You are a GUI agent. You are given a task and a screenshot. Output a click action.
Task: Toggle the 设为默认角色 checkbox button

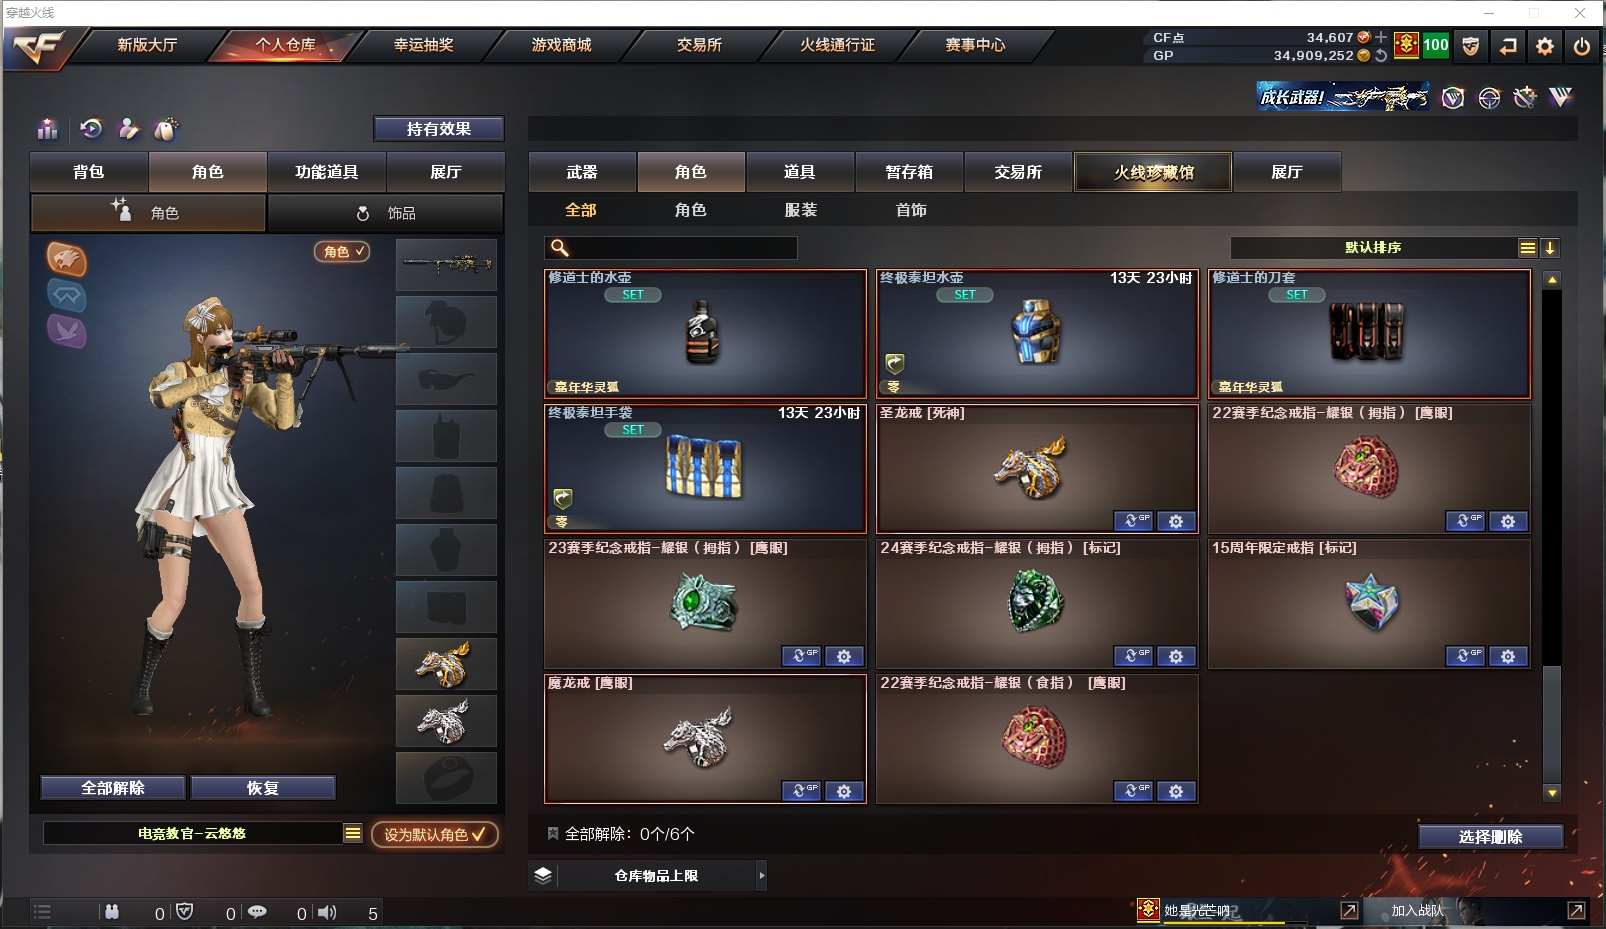point(435,834)
